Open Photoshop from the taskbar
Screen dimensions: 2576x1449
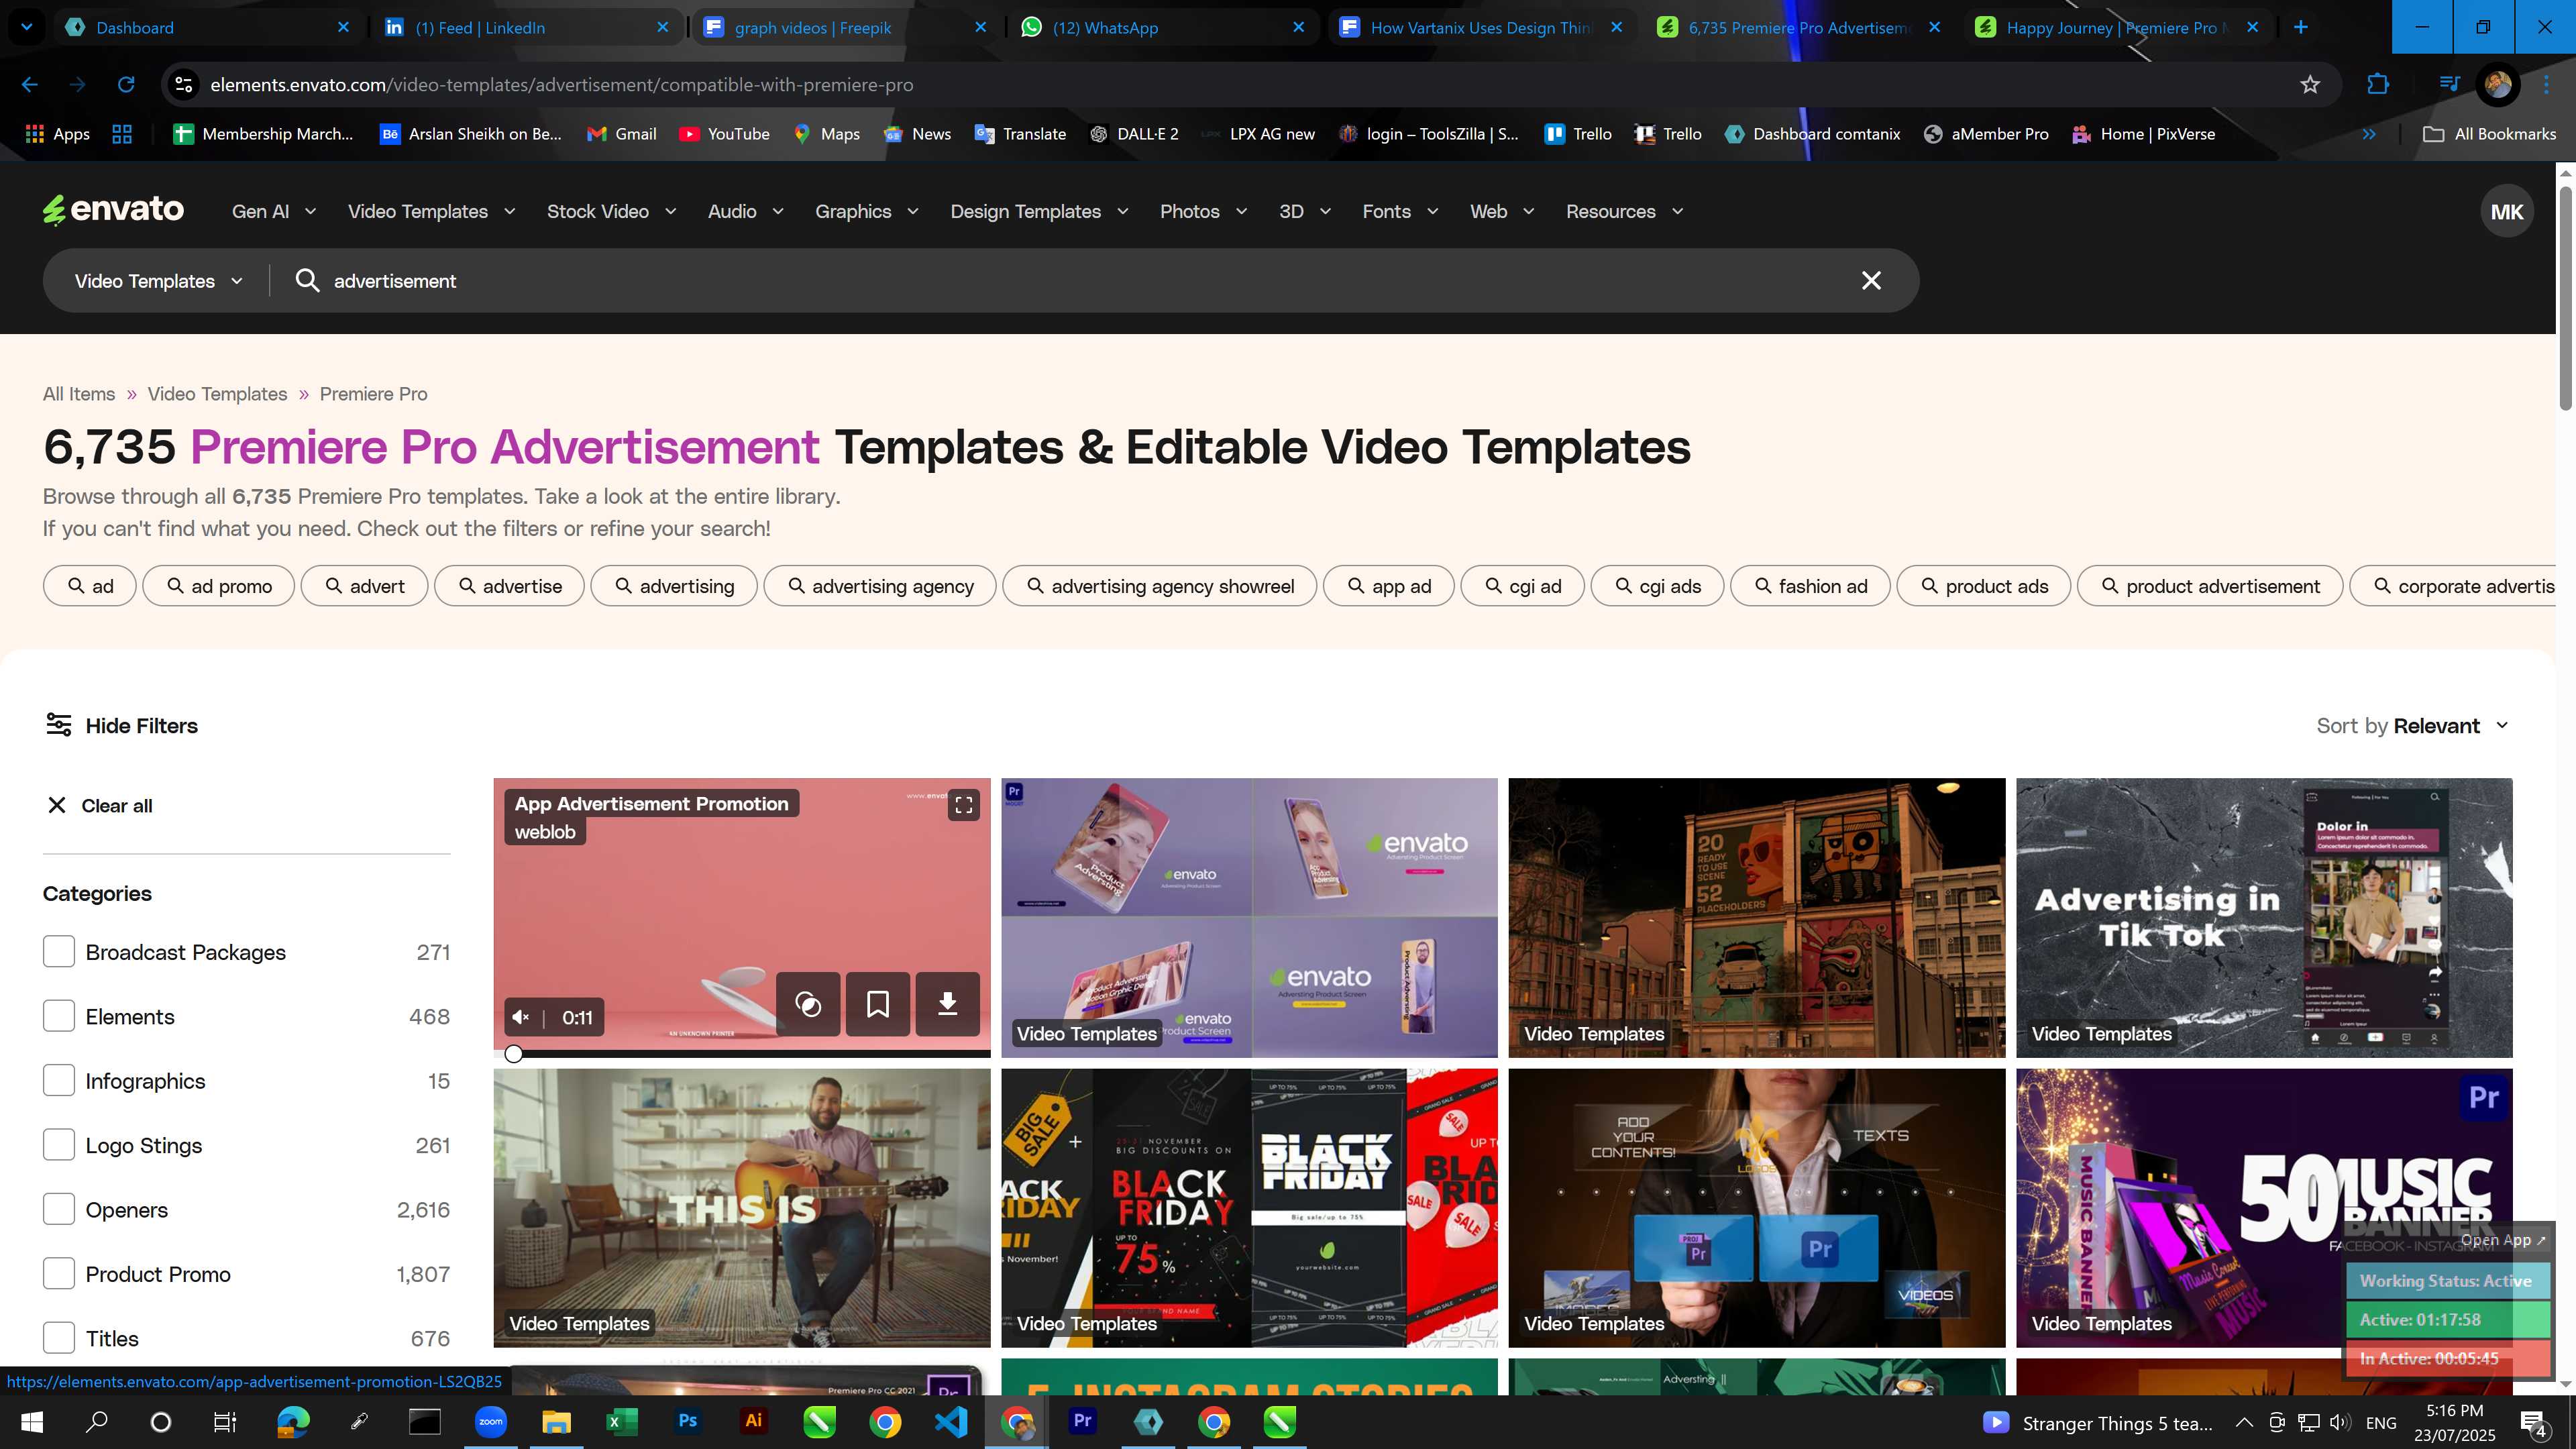point(687,1421)
